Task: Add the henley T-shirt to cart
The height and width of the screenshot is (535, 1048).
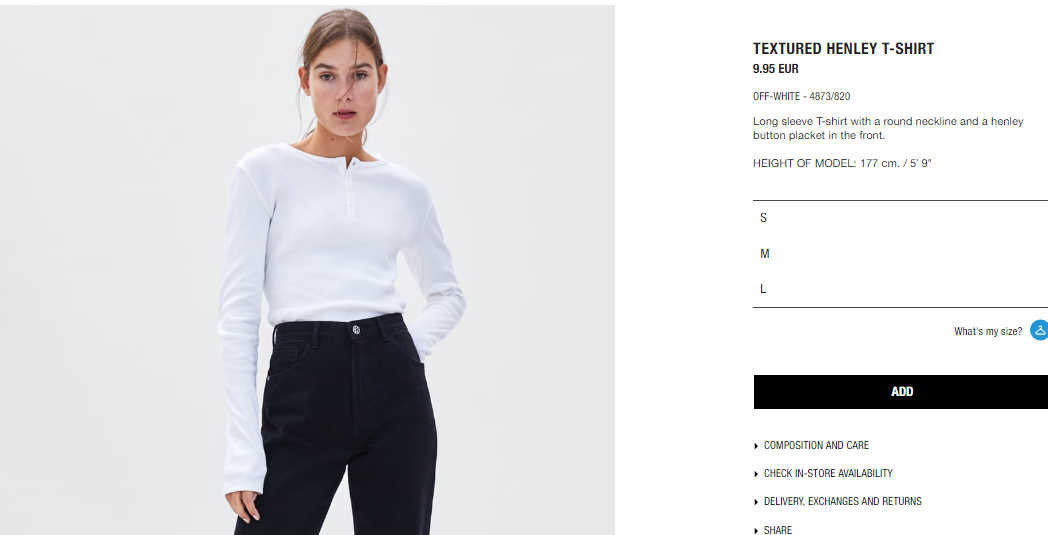Action: (x=901, y=392)
